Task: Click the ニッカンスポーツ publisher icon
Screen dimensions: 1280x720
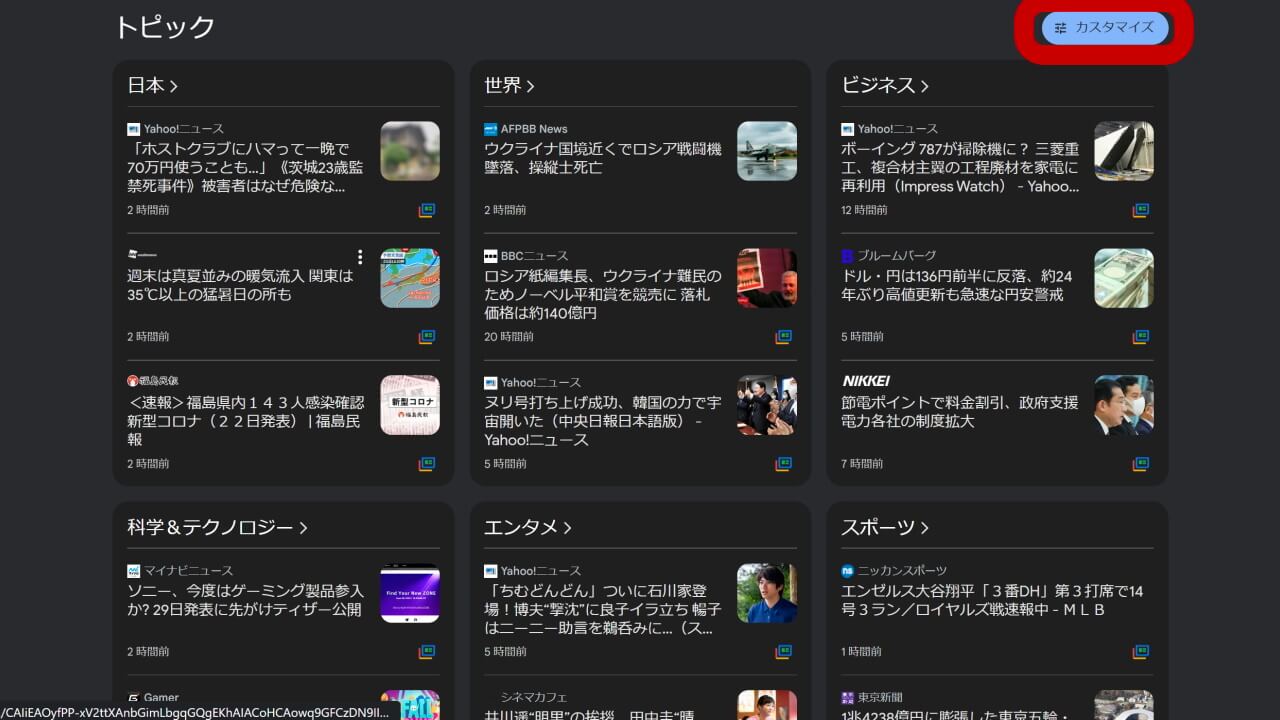Action: (846, 570)
